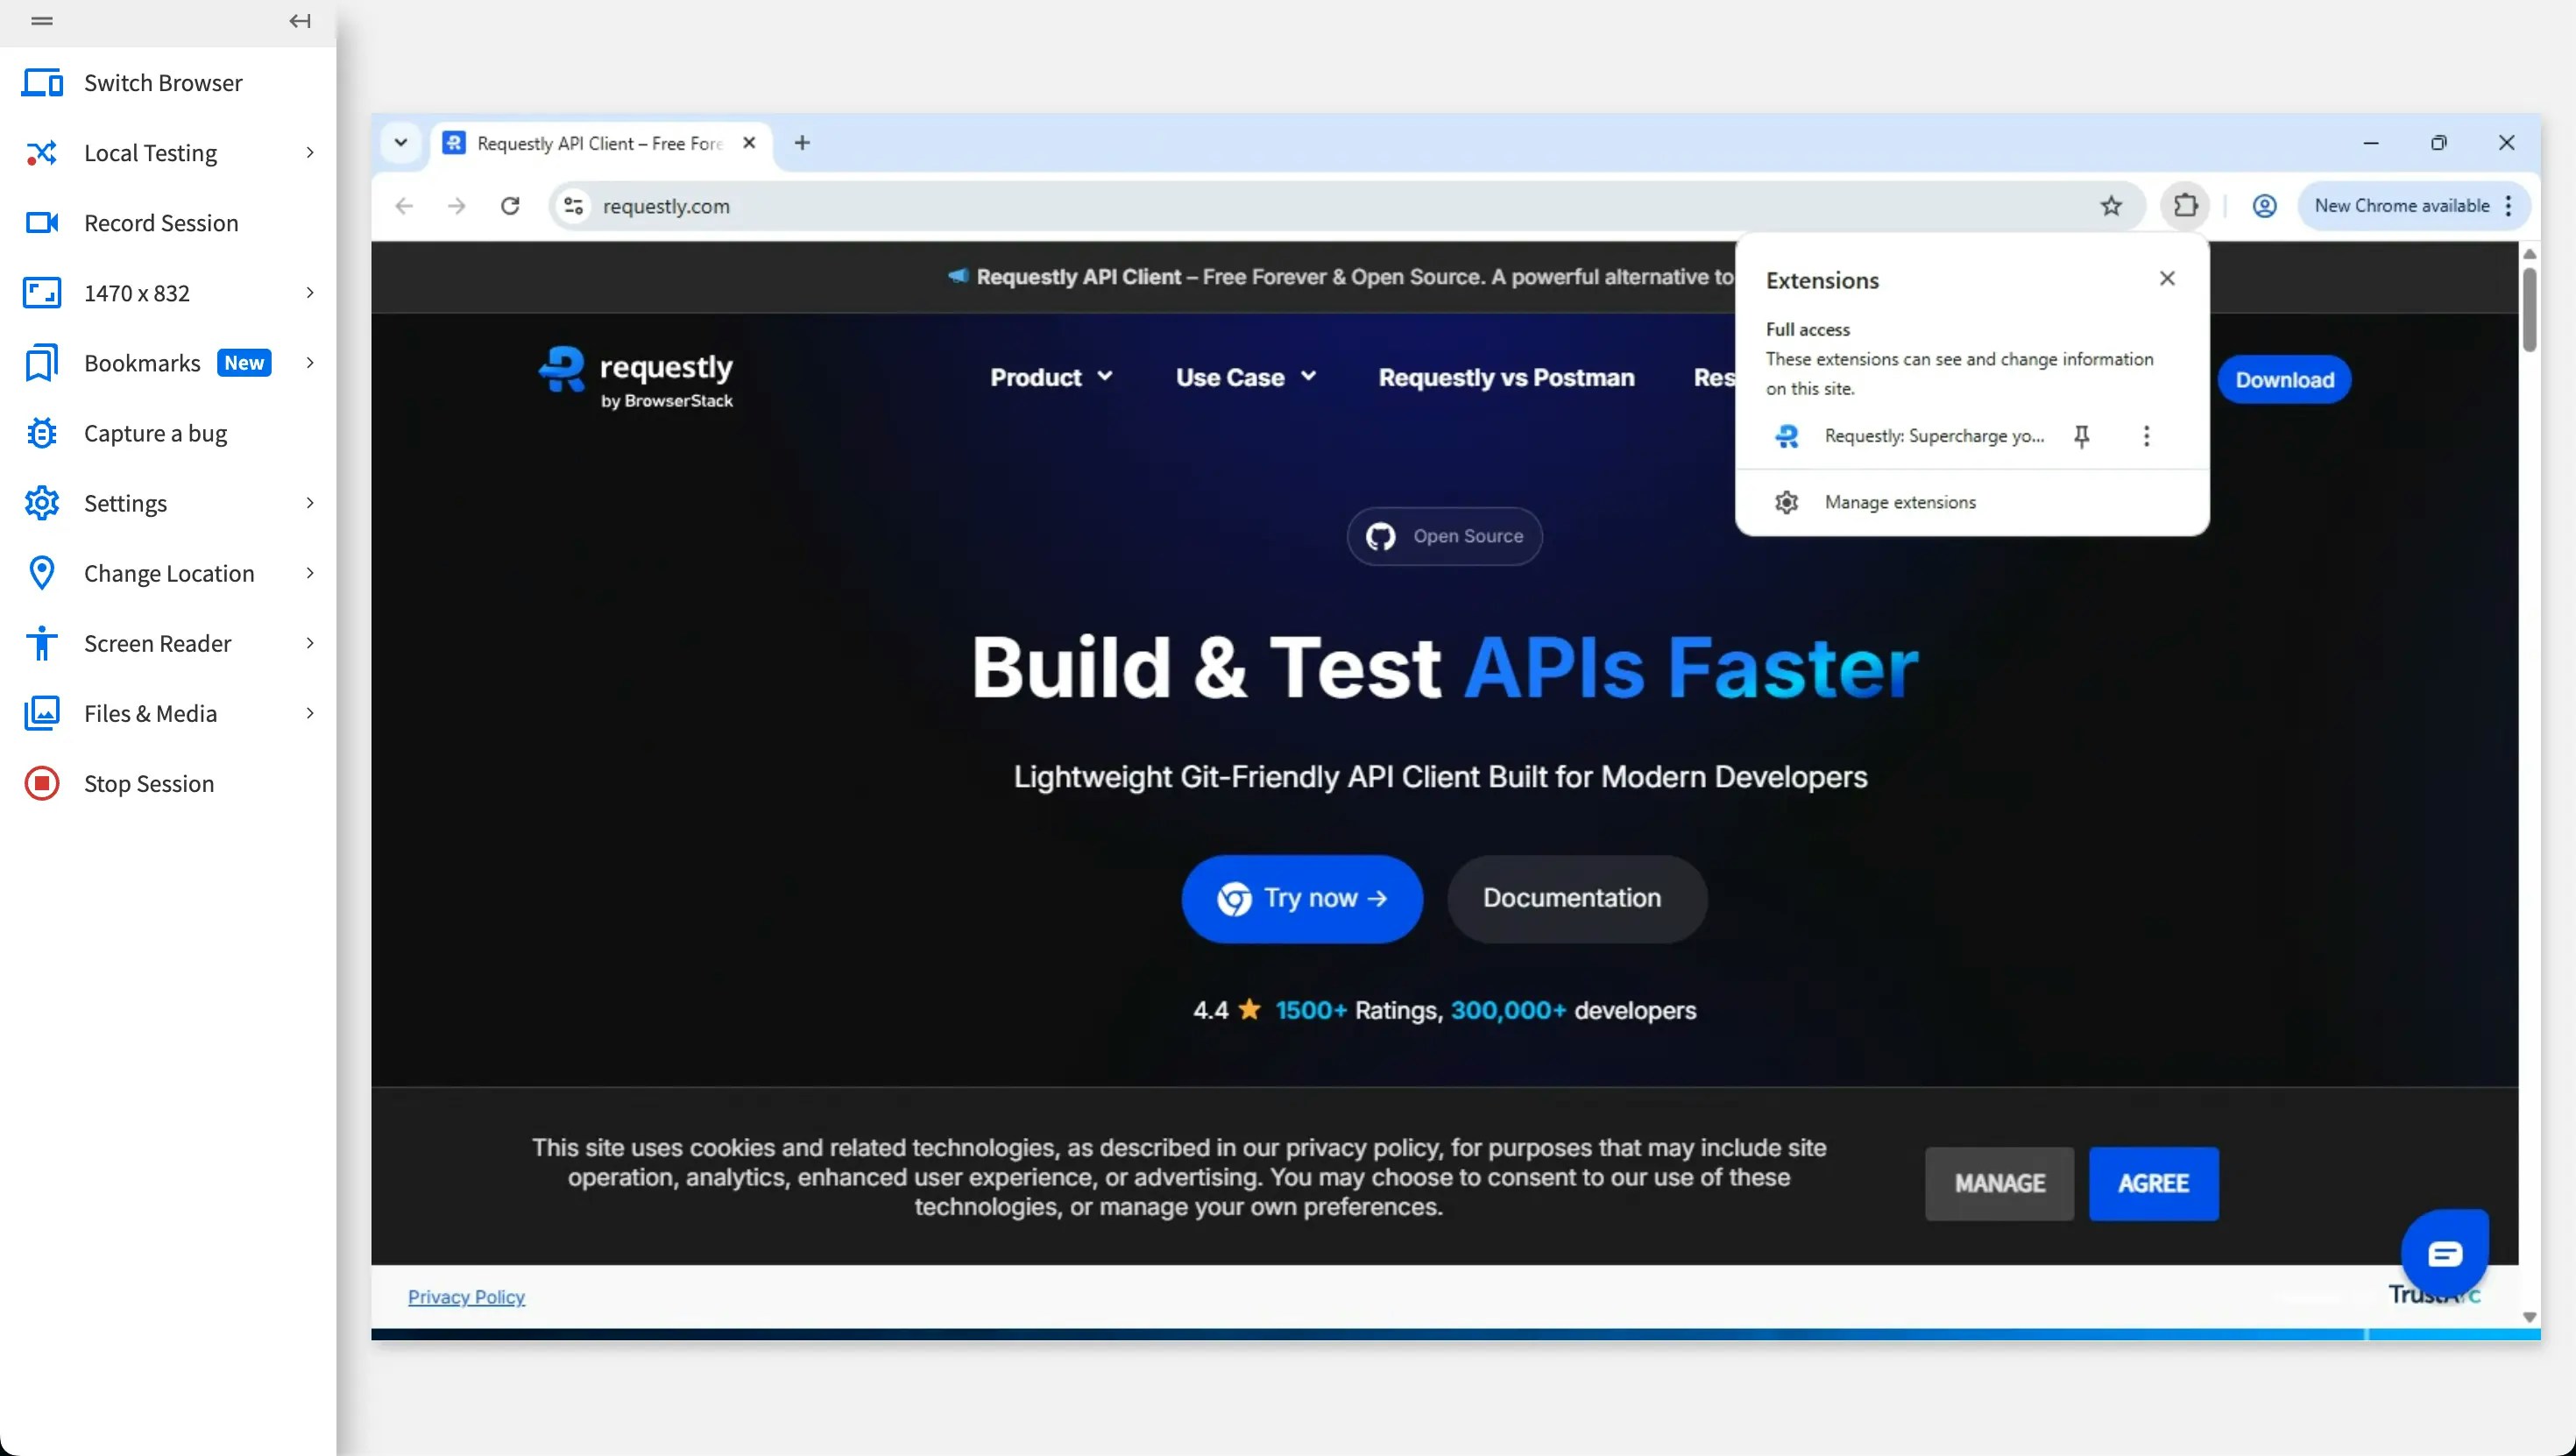Select the Requestly vs Postman menu item
The image size is (2576, 1456).
click(1505, 377)
